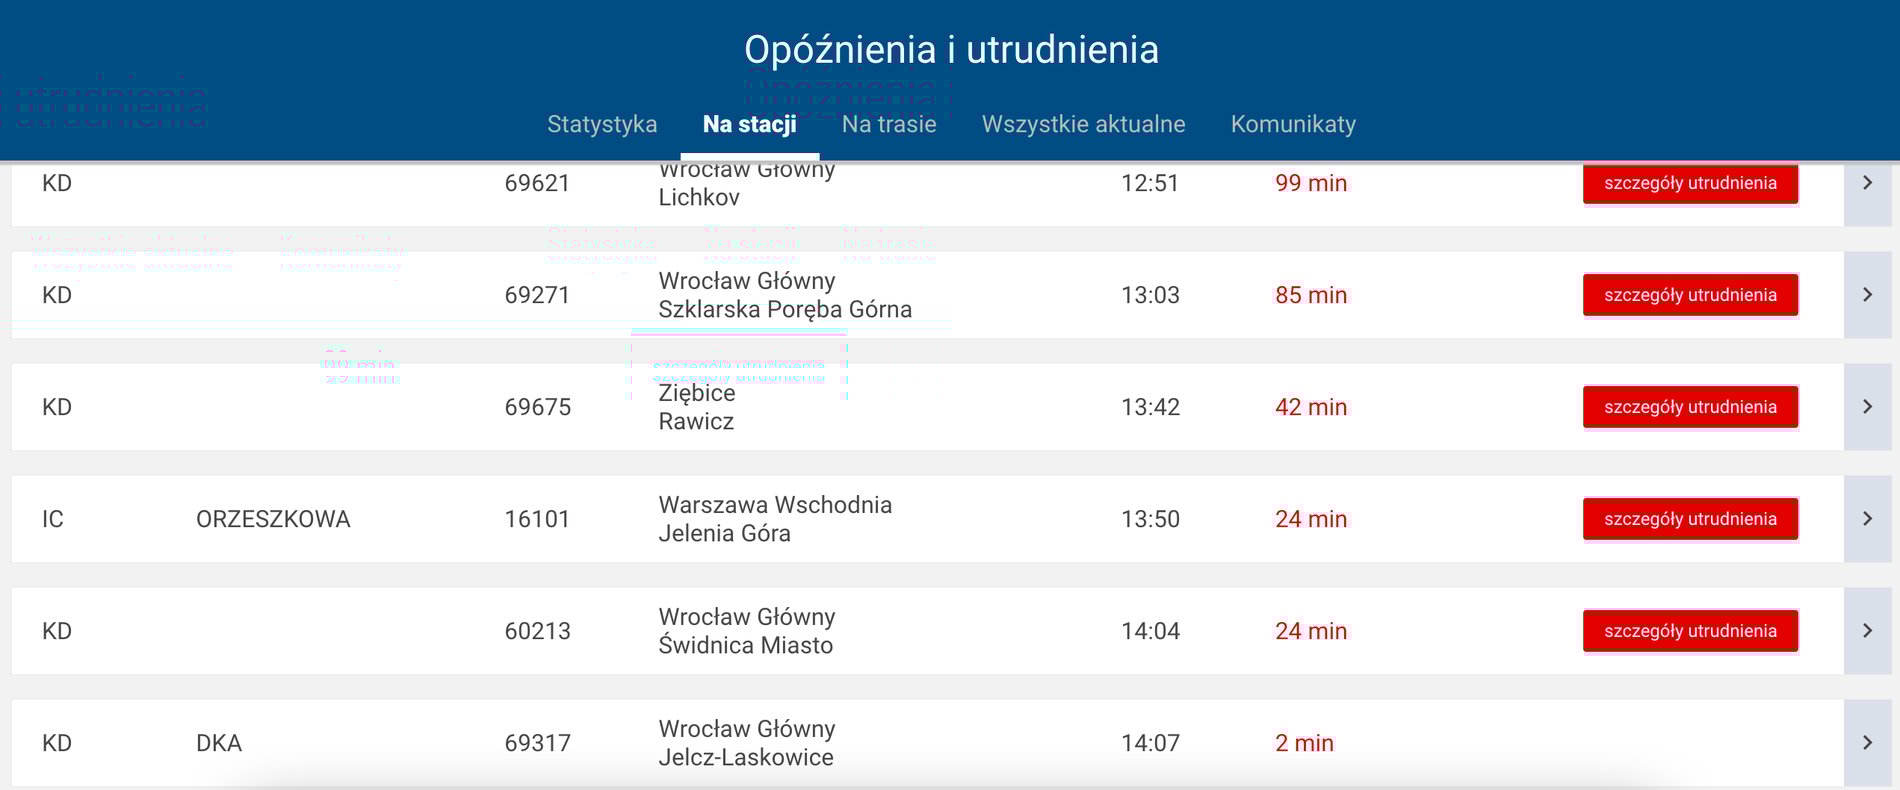Select the Ziębice to Rawicz train row
1900x790 pixels.
(x=928, y=407)
